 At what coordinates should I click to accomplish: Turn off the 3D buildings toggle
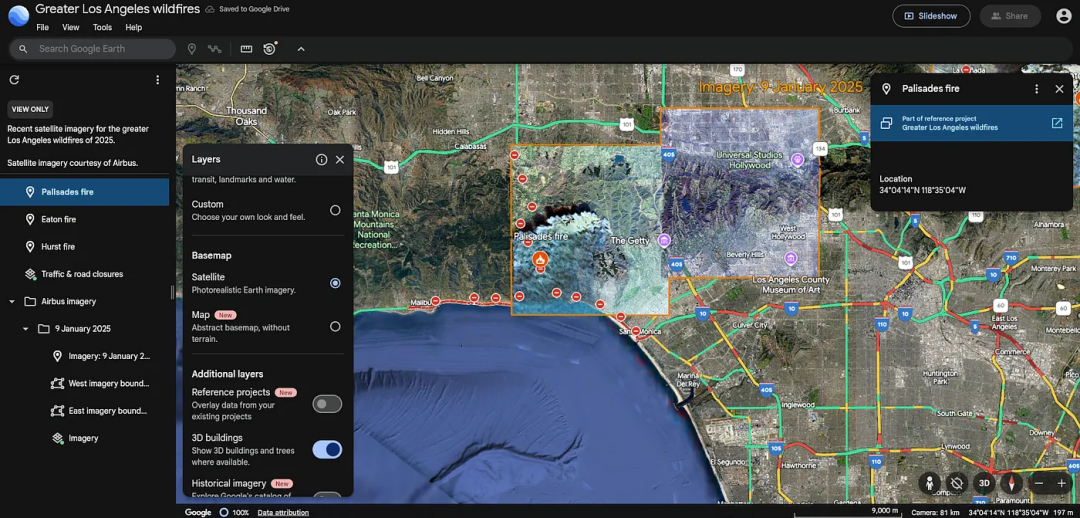(327, 450)
